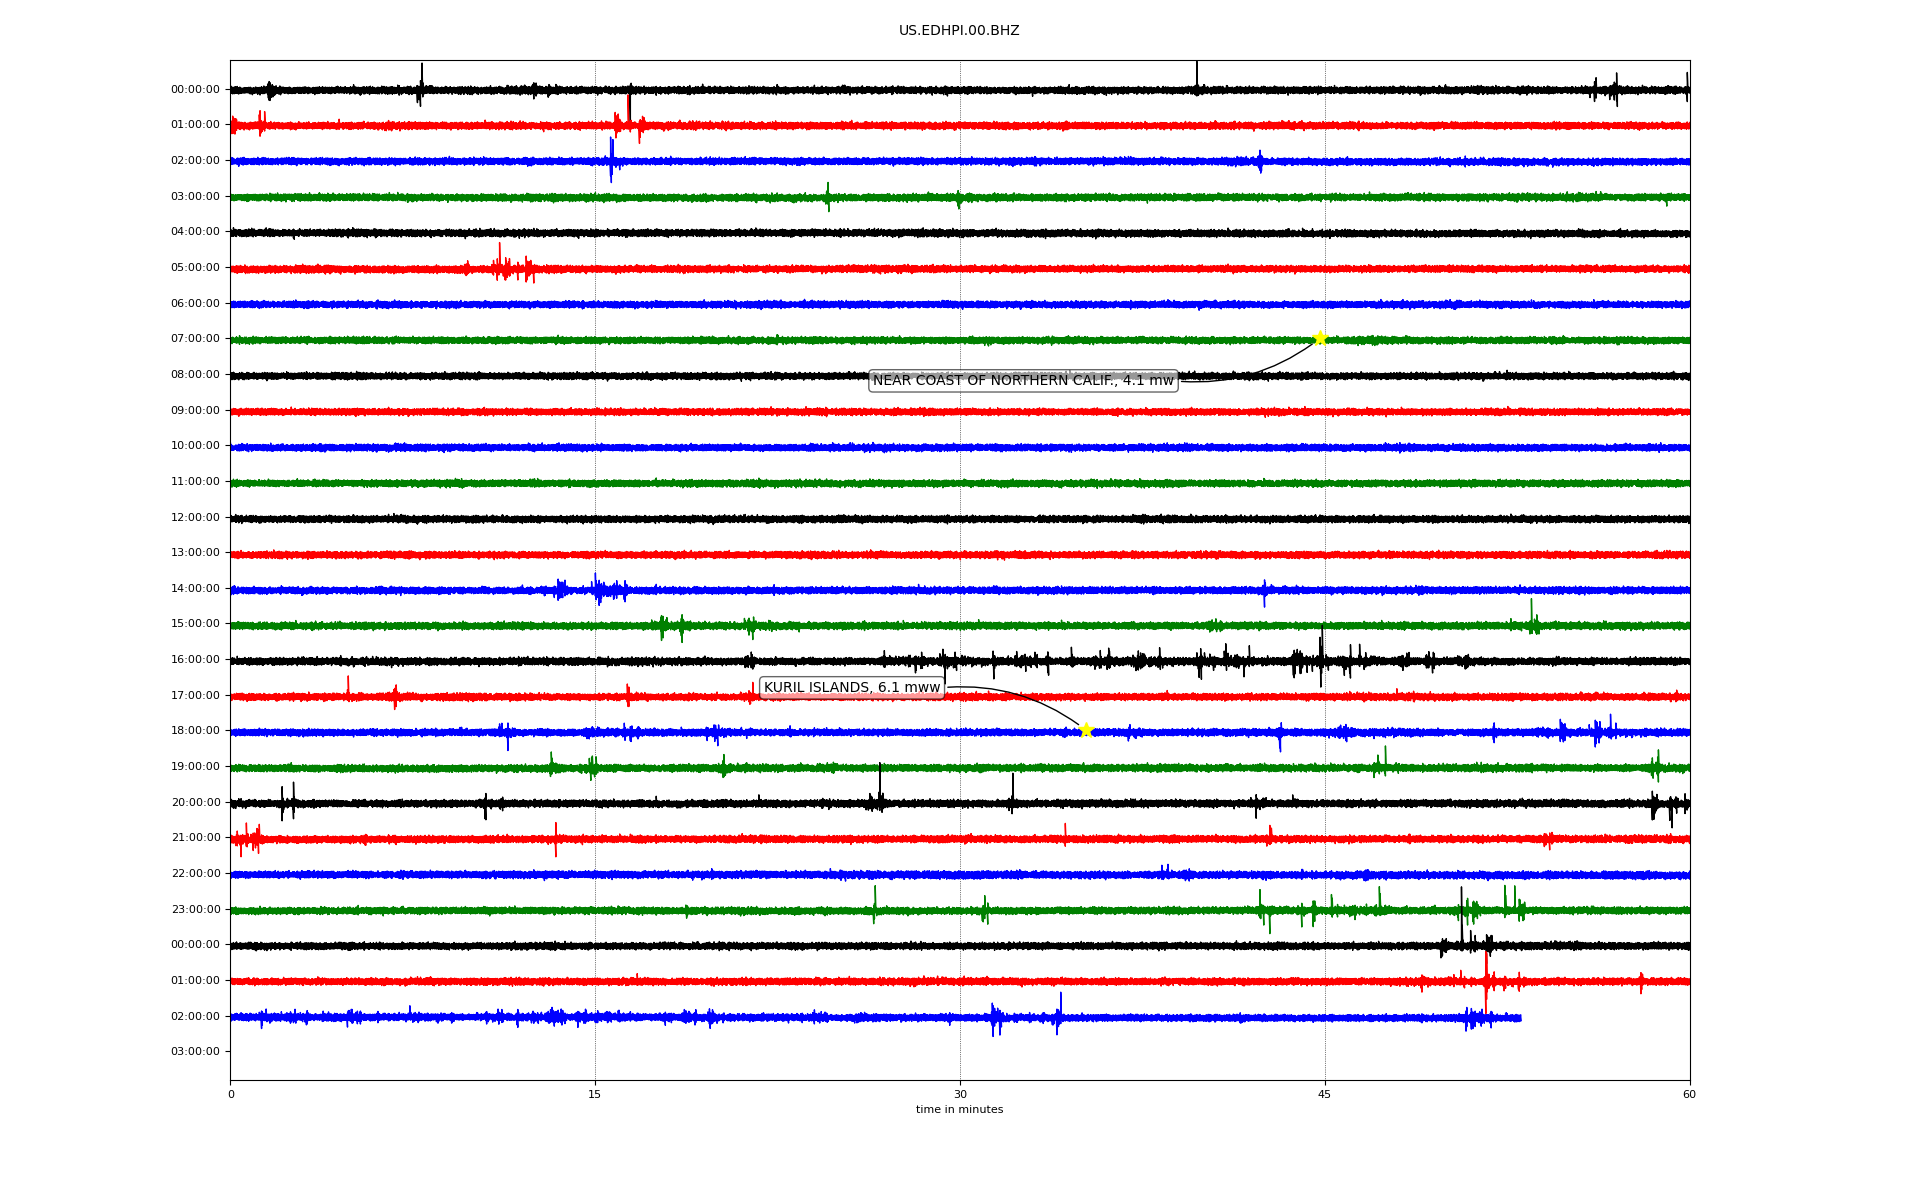This screenshot has height=1200, width=1920.
Task: Click the 11:00:00 row label
Action: coord(195,481)
